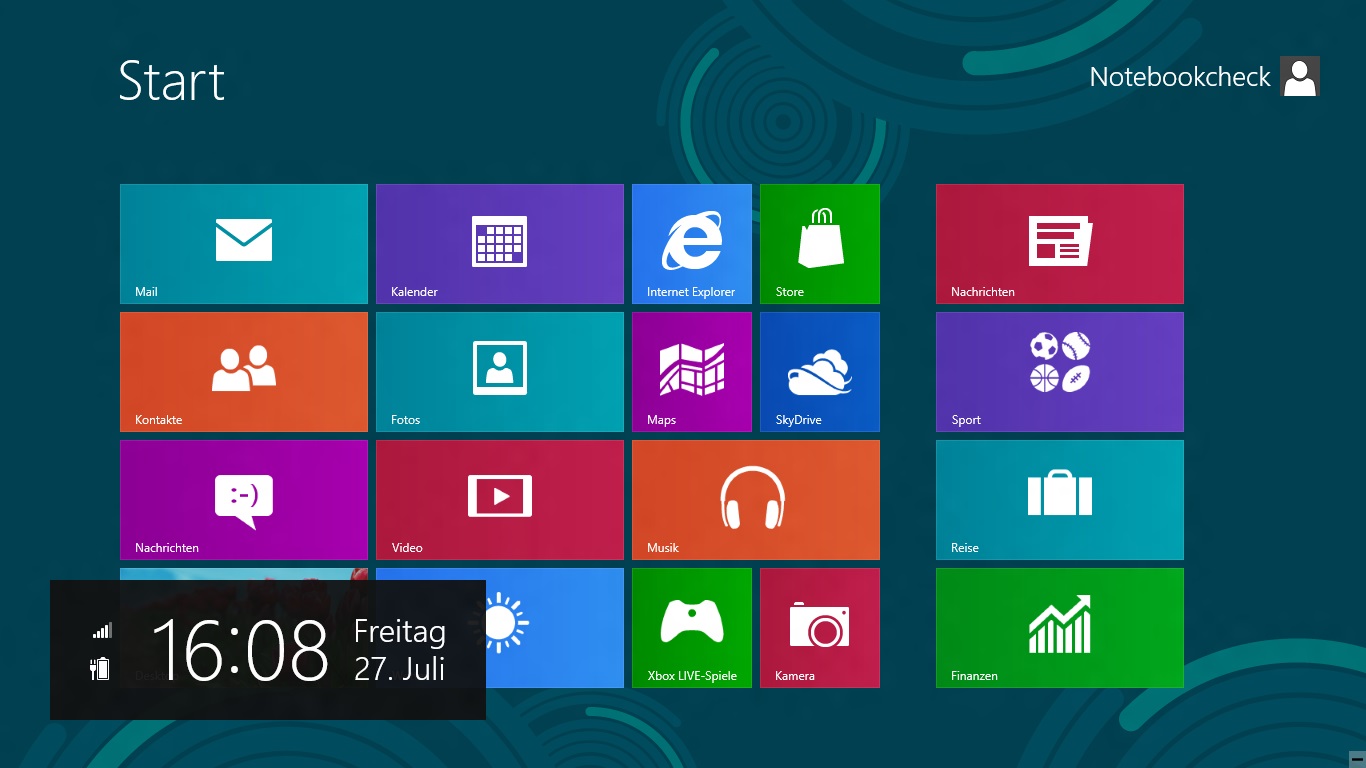The width and height of the screenshot is (1366, 768).
Task: Click the Notebookcheck user avatar picture
Action: click(1300, 76)
